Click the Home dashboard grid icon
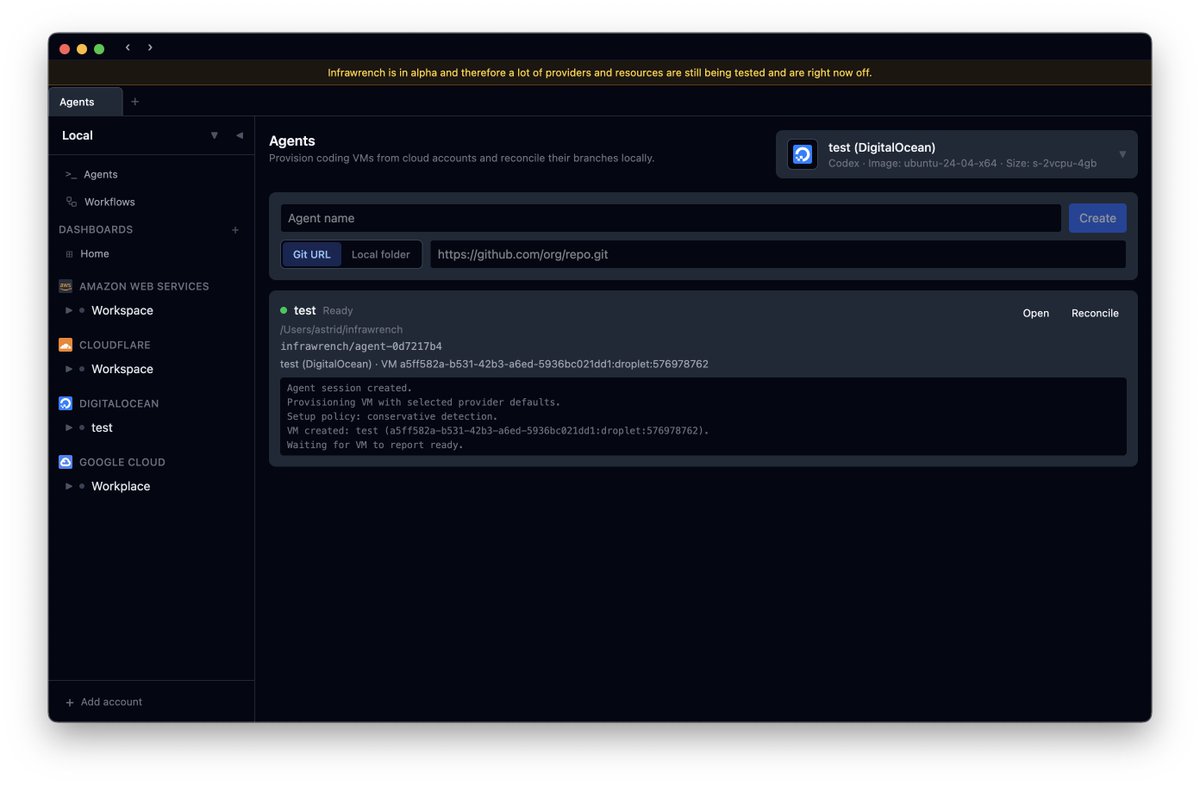1200x786 pixels. point(69,254)
